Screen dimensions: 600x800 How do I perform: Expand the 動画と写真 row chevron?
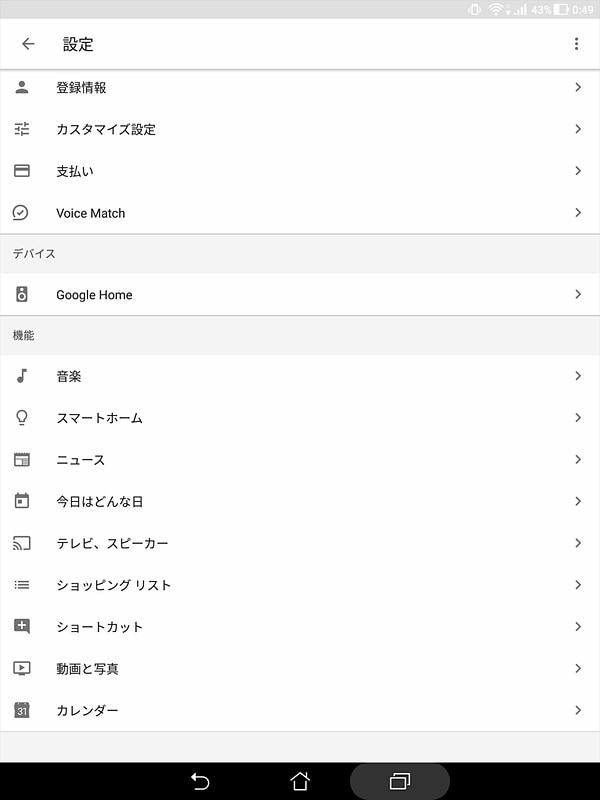click(580, 668)
